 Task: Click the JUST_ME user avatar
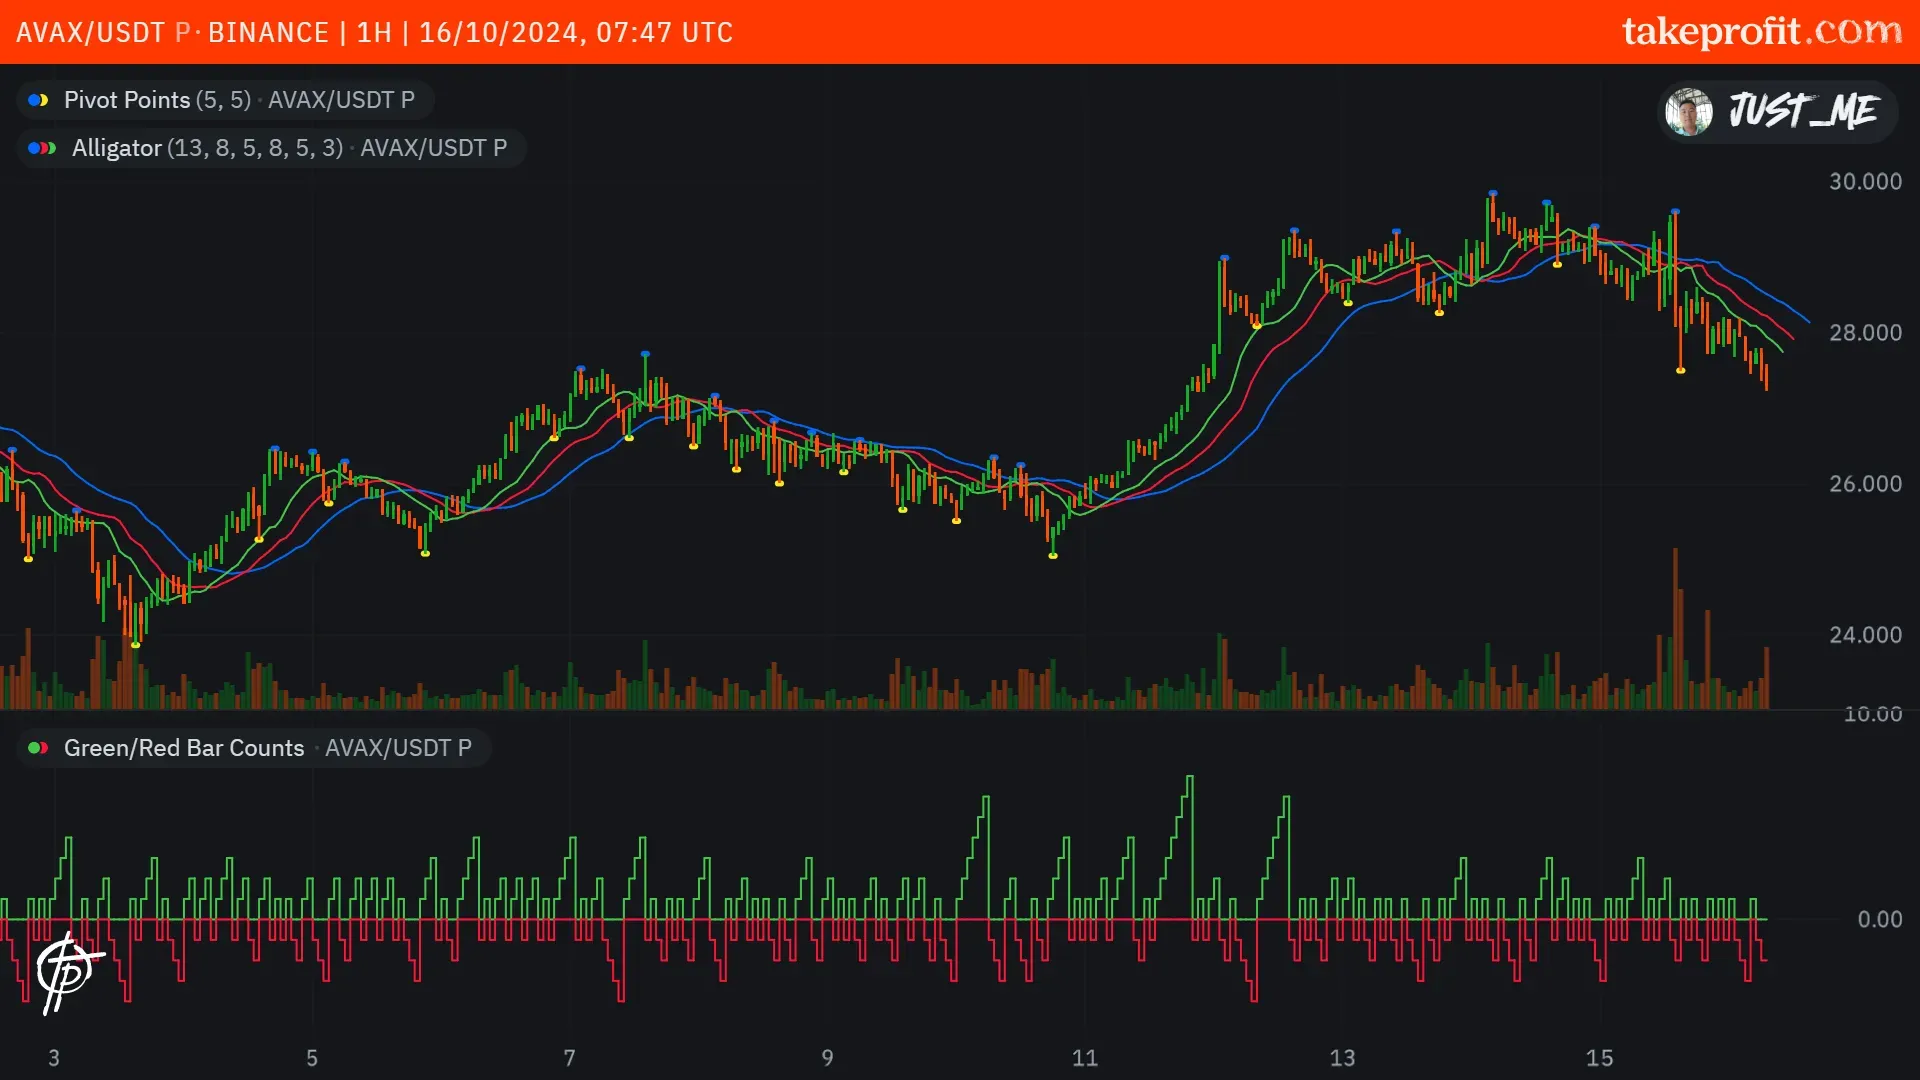coord(1689,112)
